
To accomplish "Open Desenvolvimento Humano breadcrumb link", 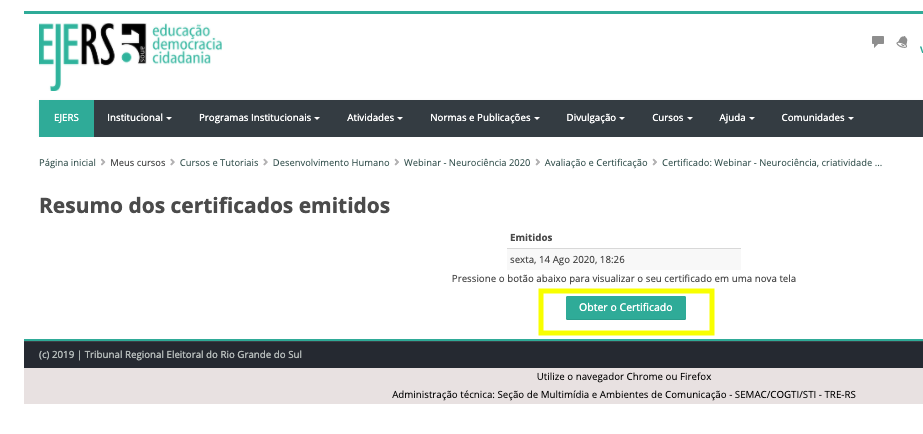I will click(329, 162).
